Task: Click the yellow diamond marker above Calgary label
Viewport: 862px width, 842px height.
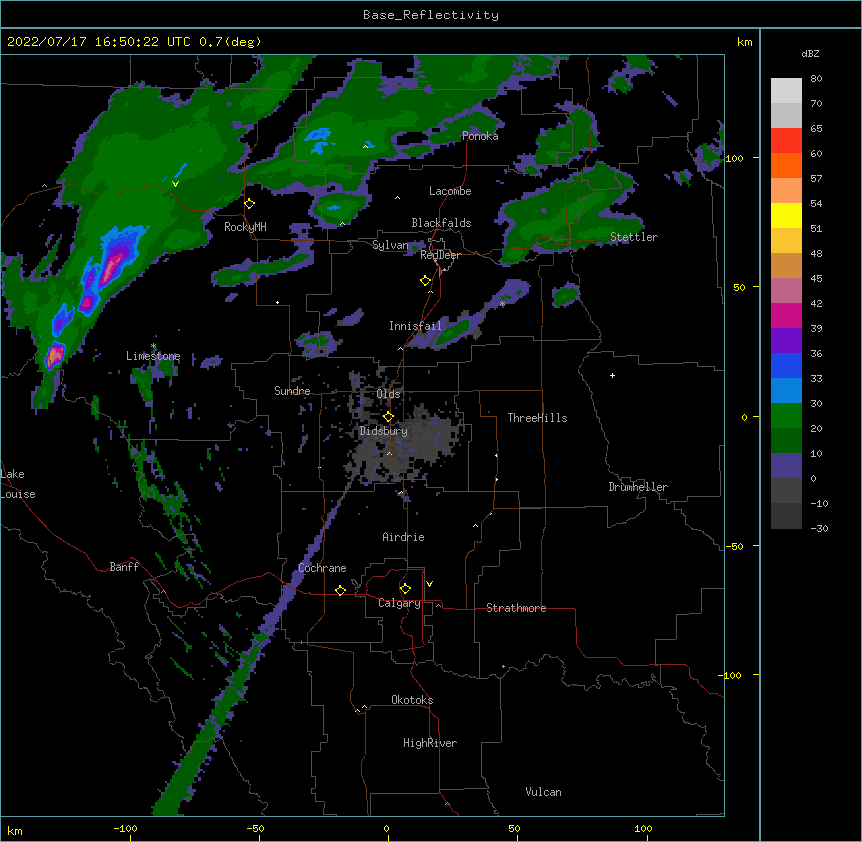Action: point(405,589)
